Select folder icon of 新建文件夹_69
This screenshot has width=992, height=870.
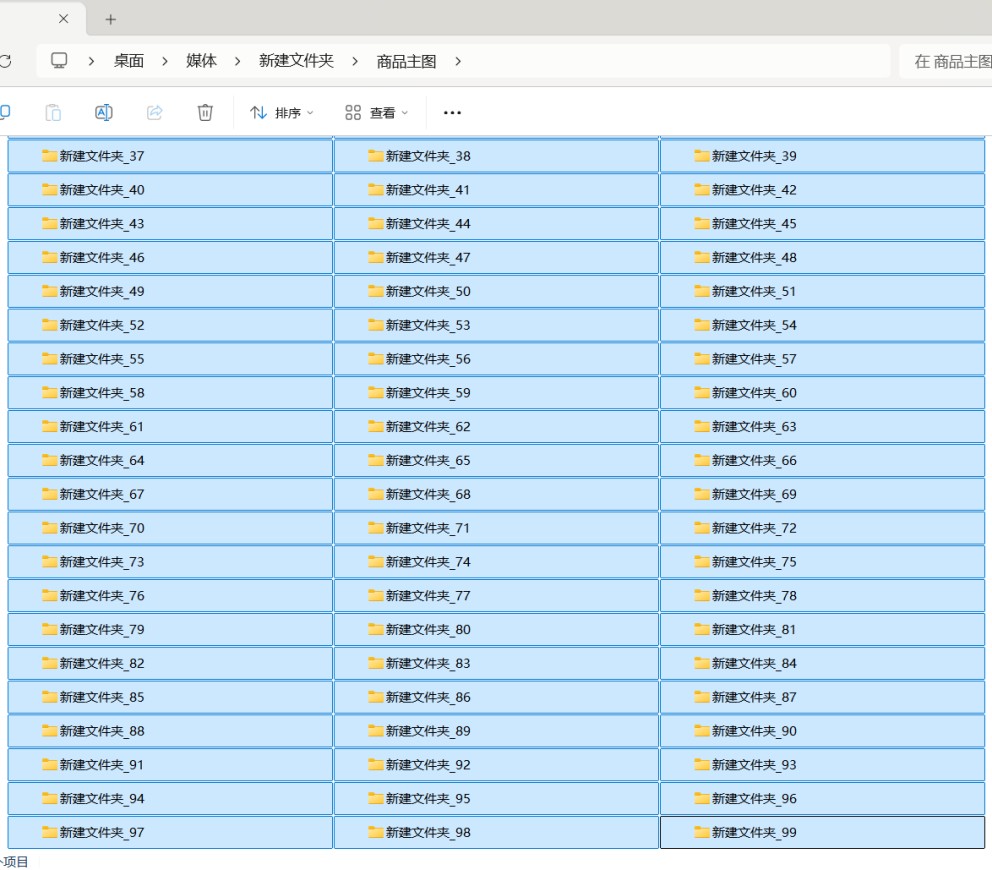pyautogui.click(x=702, y=494)
